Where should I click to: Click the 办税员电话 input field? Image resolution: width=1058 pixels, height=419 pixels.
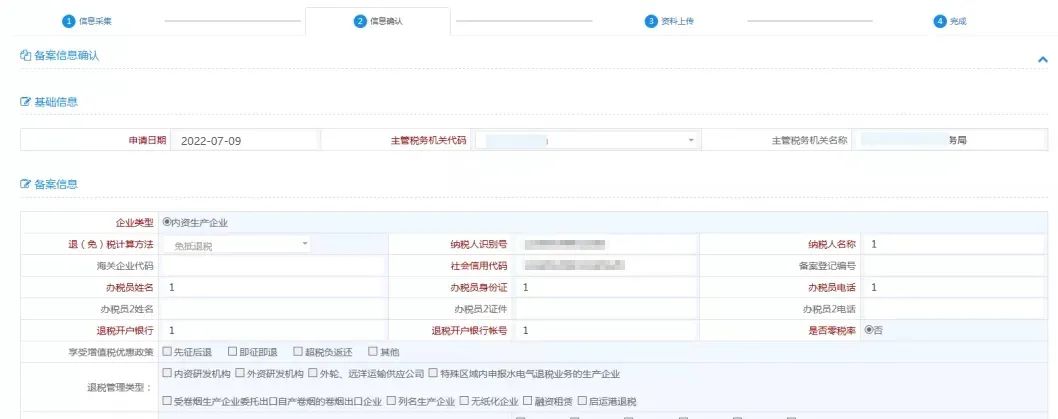click(x=954, y=287)
